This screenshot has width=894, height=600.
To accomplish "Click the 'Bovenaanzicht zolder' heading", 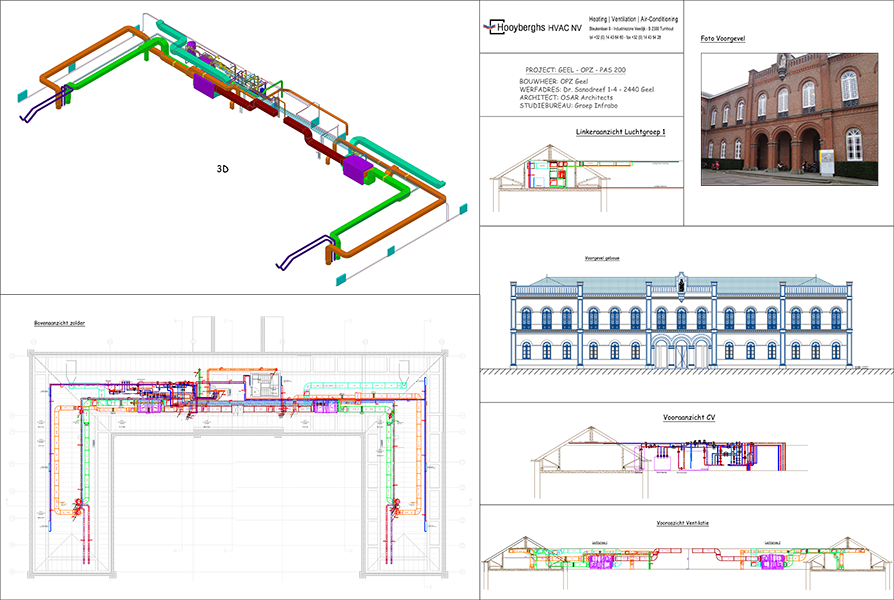I will click(x=59, y=323).
